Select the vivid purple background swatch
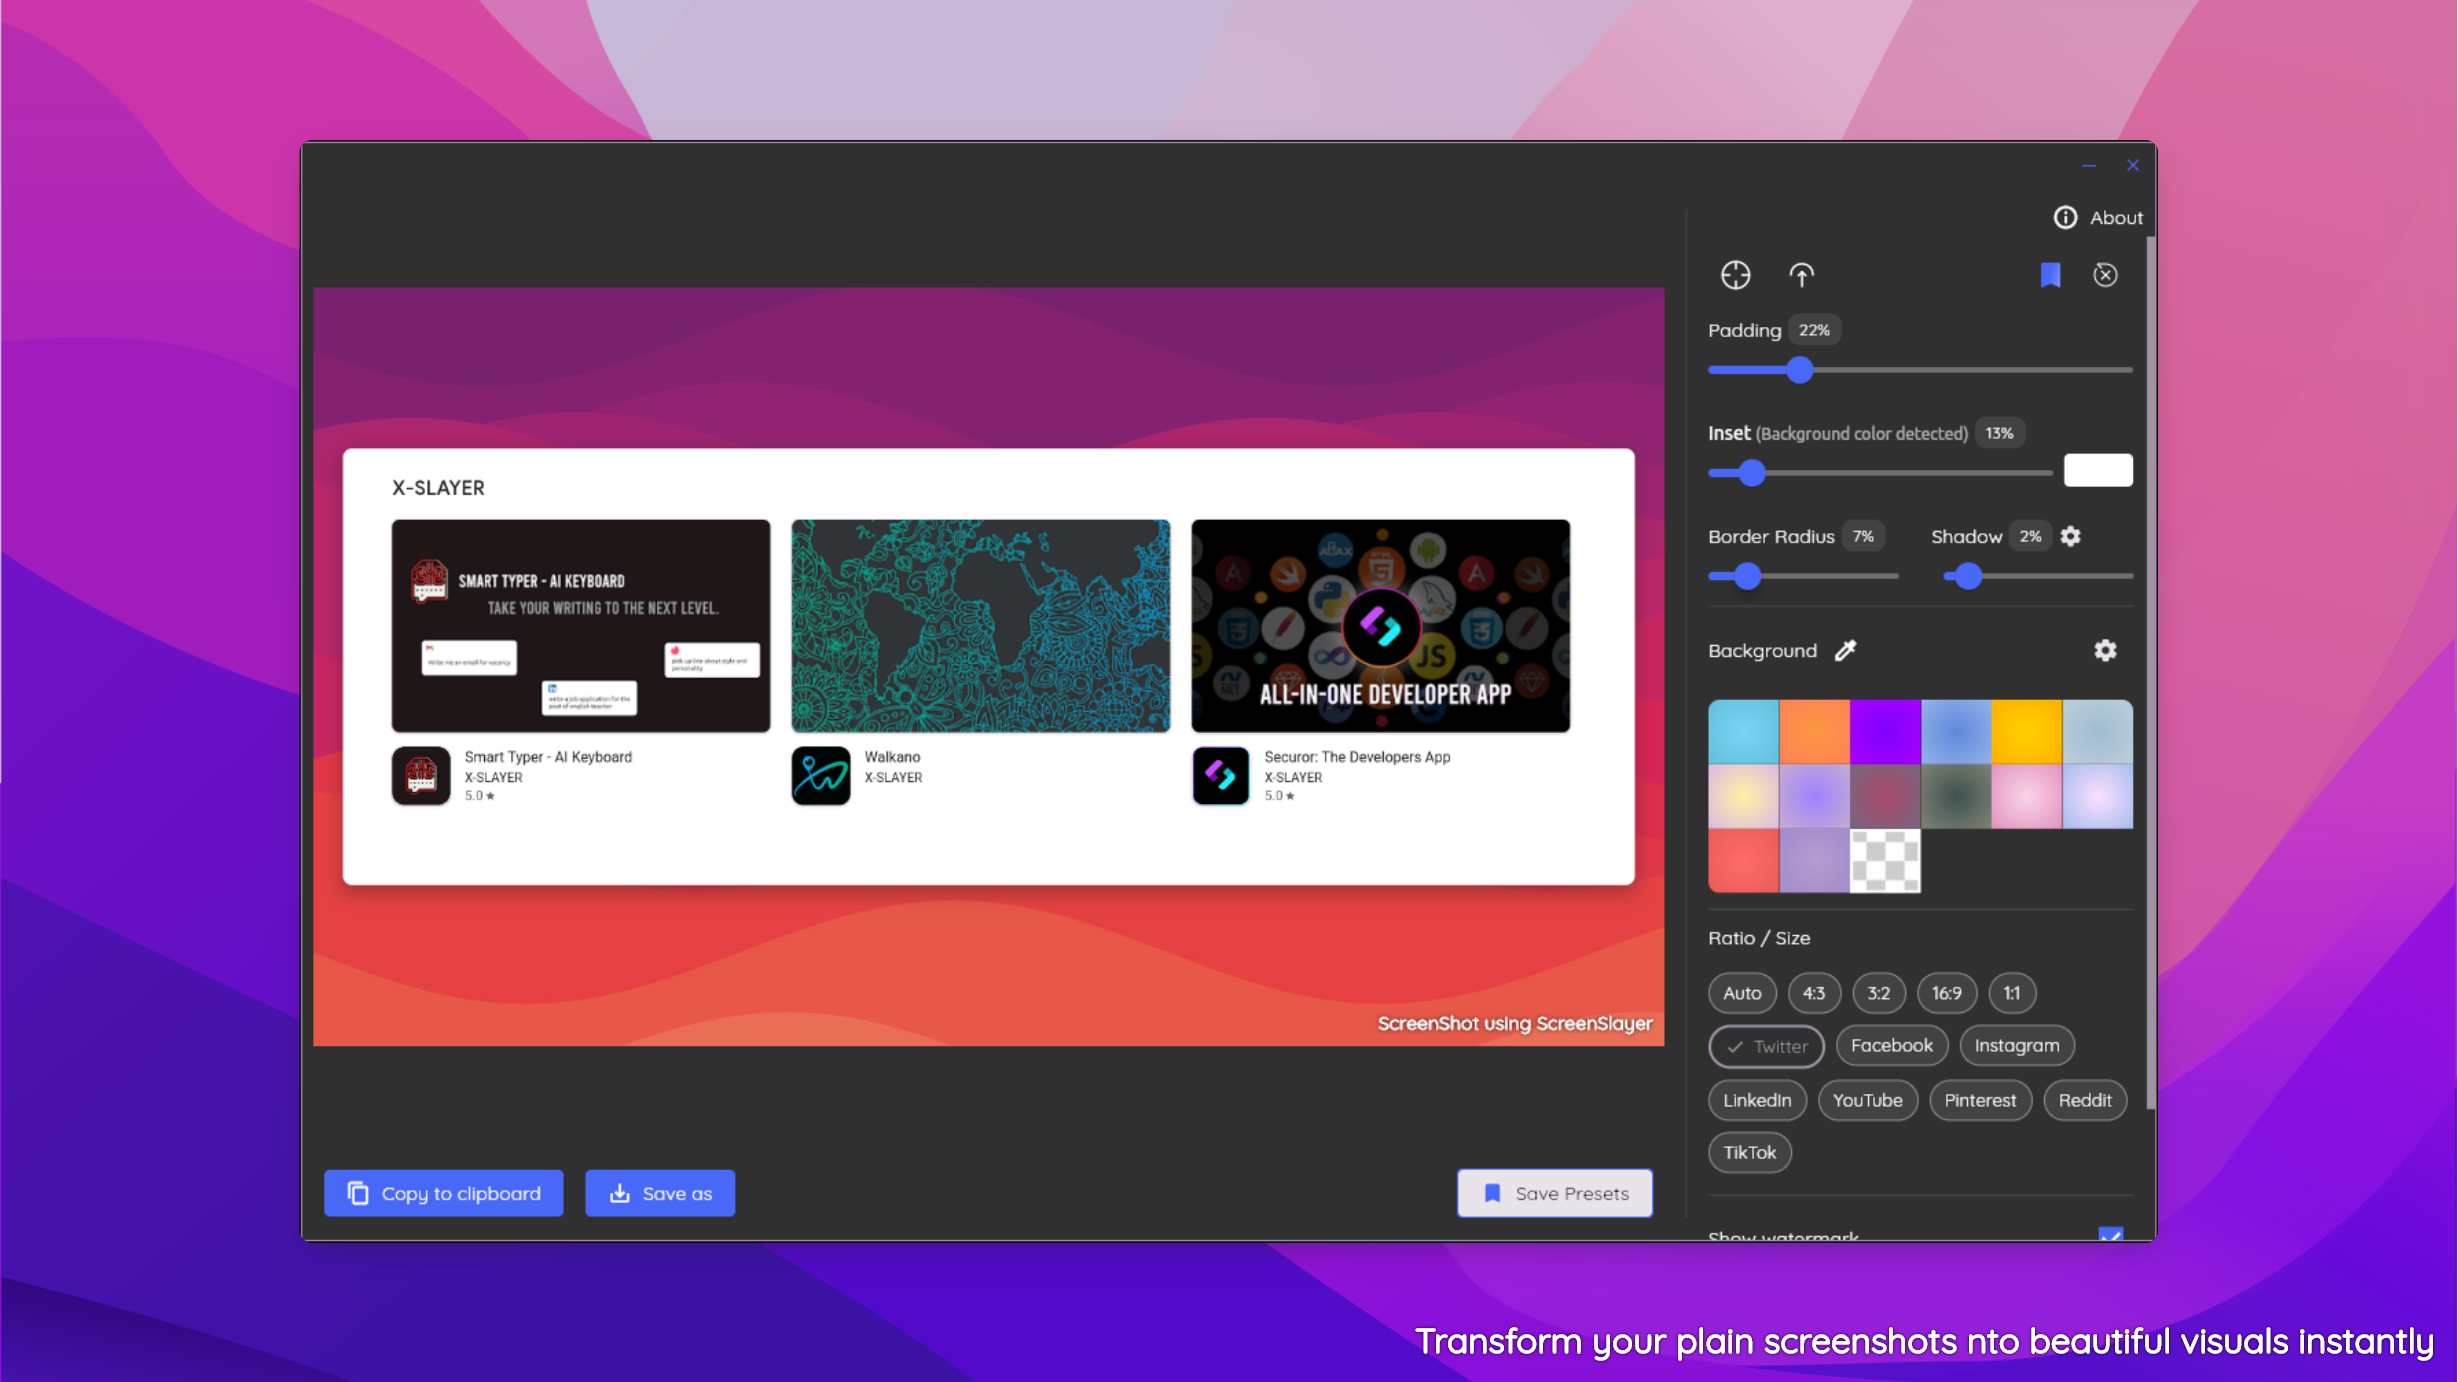The width and height of the screenshot is (2458, 1382). (x=1885, y=732)
